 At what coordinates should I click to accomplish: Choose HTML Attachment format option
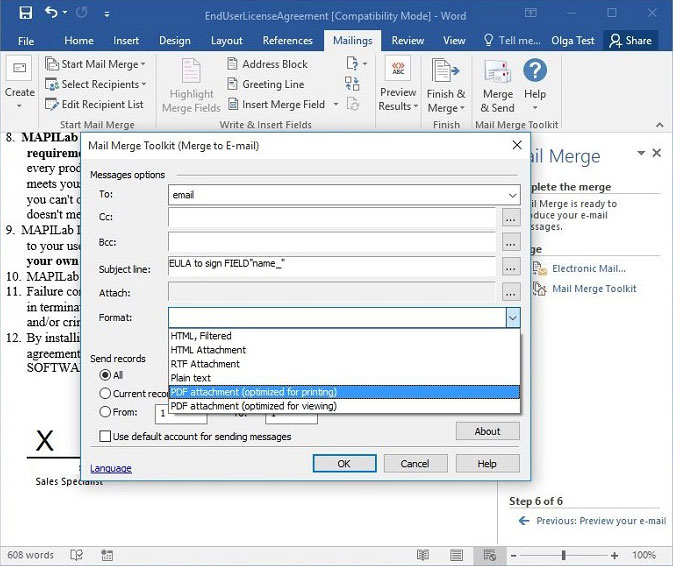(344, 350)
